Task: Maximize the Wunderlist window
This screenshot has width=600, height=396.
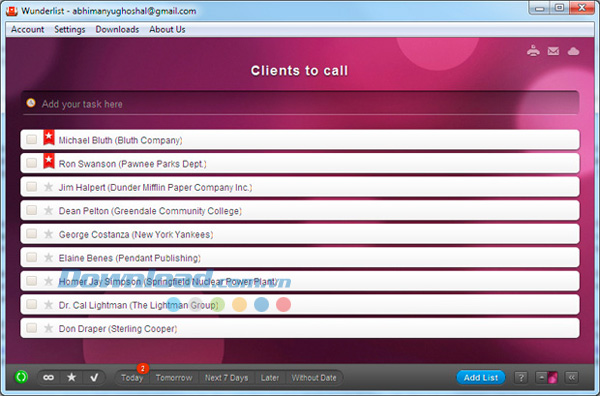Action: coord(559,8)
